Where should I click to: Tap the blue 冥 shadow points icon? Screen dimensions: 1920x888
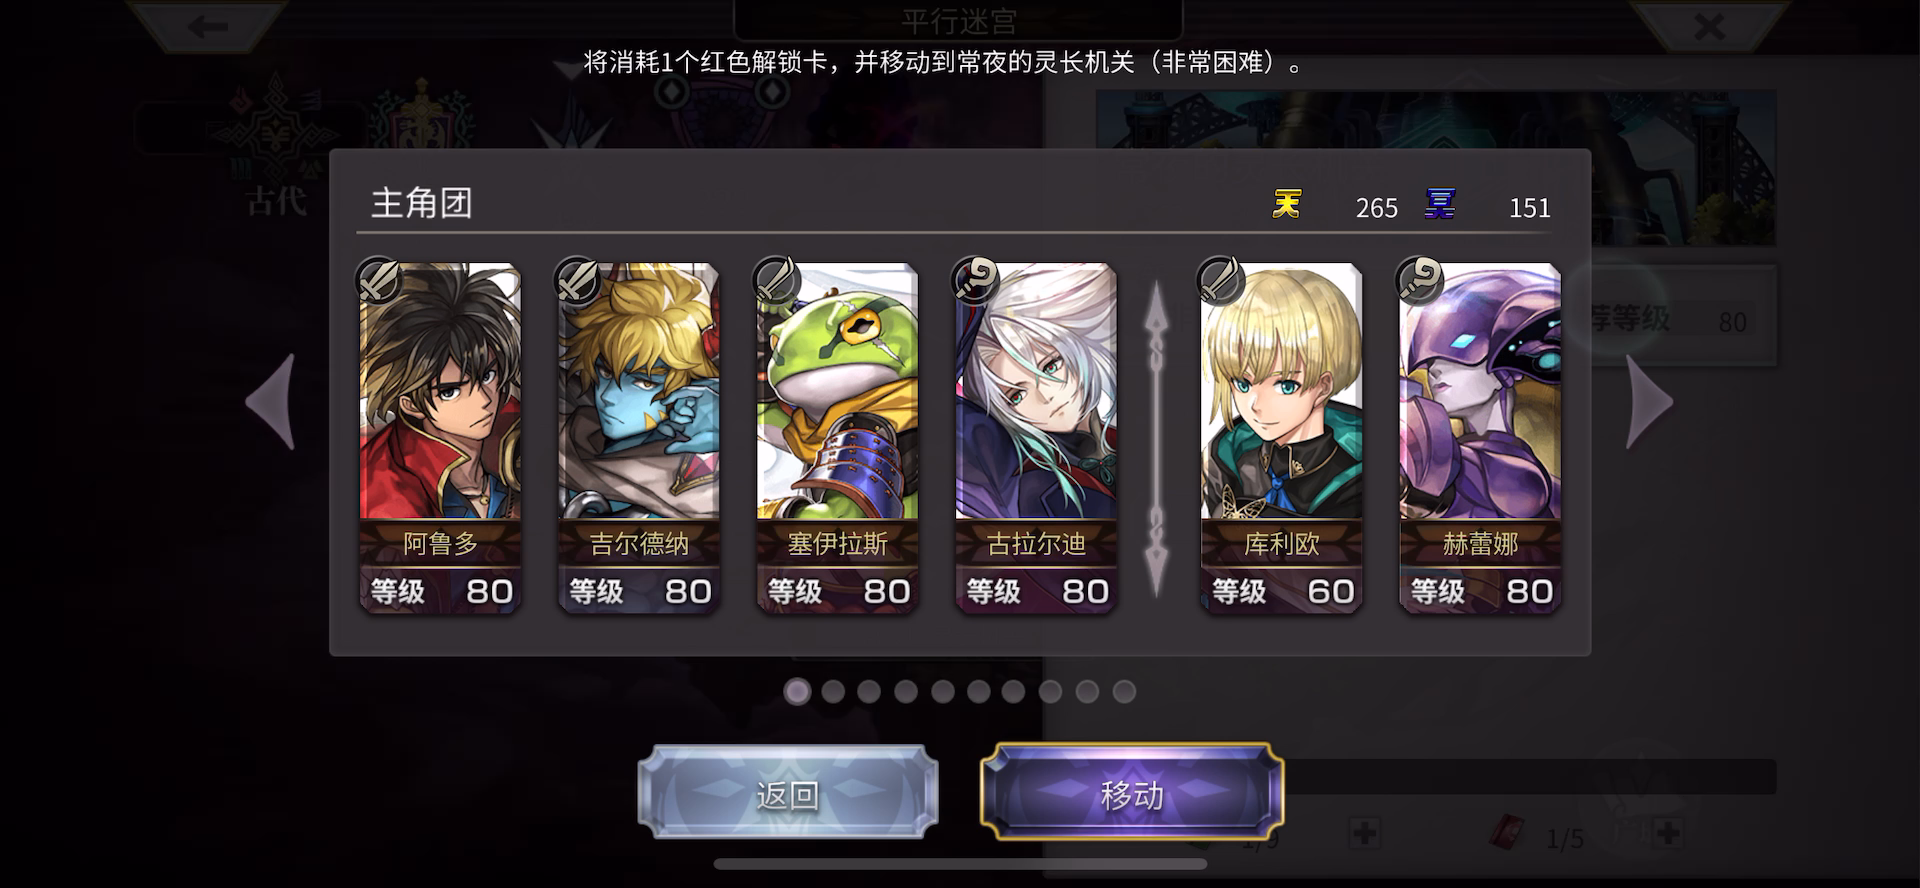(1439, 204)
